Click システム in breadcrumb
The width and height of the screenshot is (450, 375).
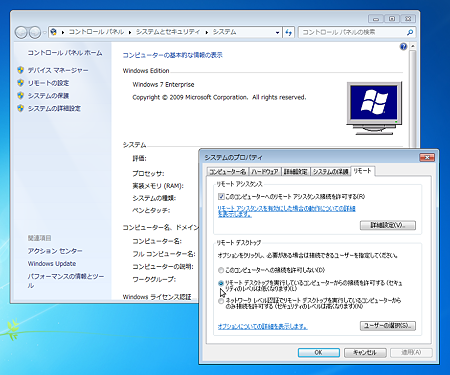coord(225,32)
